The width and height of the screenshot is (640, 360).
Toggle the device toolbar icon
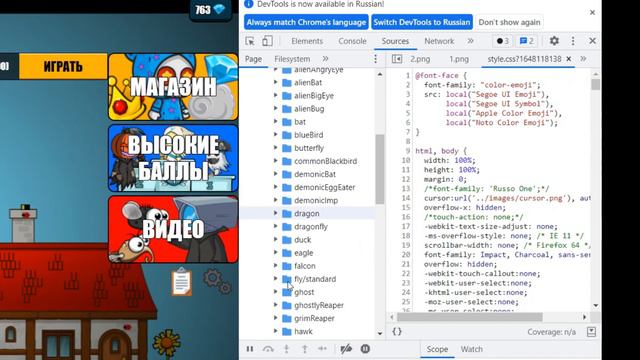[267, 41]
